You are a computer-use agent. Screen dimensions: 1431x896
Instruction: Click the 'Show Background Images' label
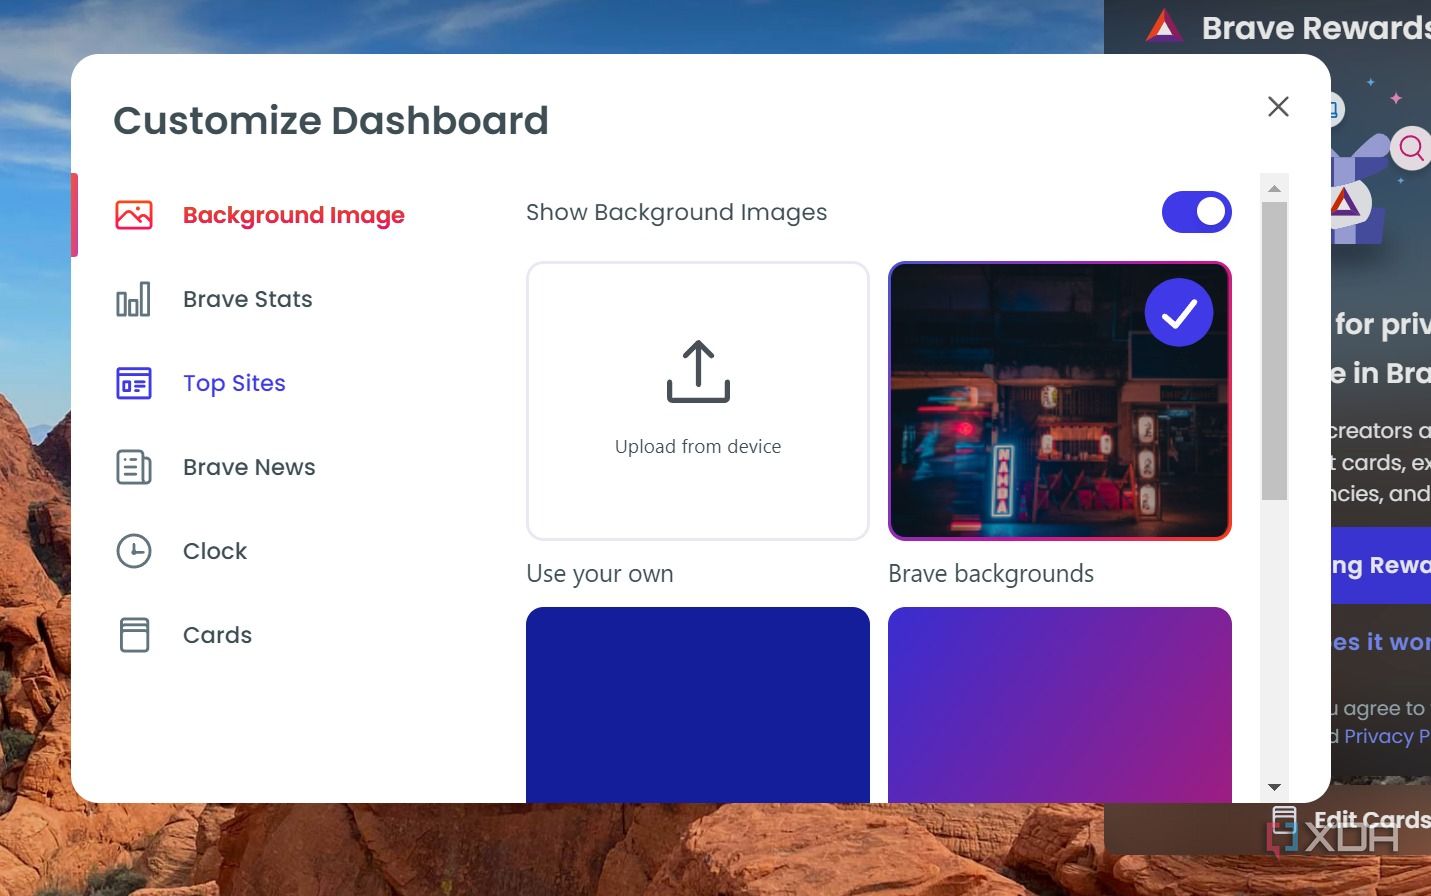677,212
